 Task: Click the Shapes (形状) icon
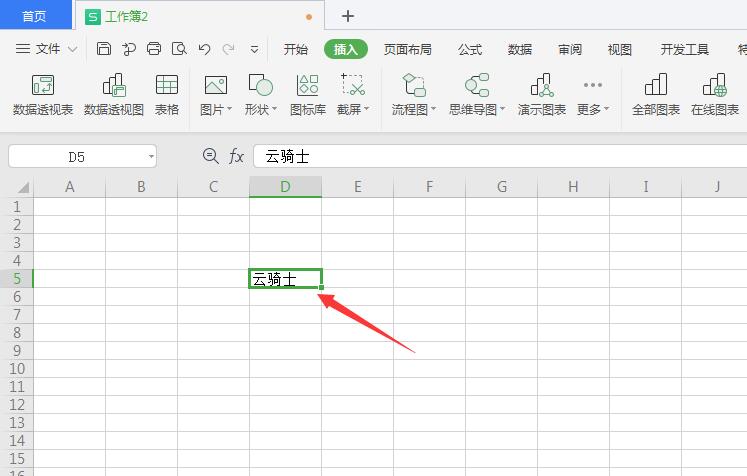point(260,85)
